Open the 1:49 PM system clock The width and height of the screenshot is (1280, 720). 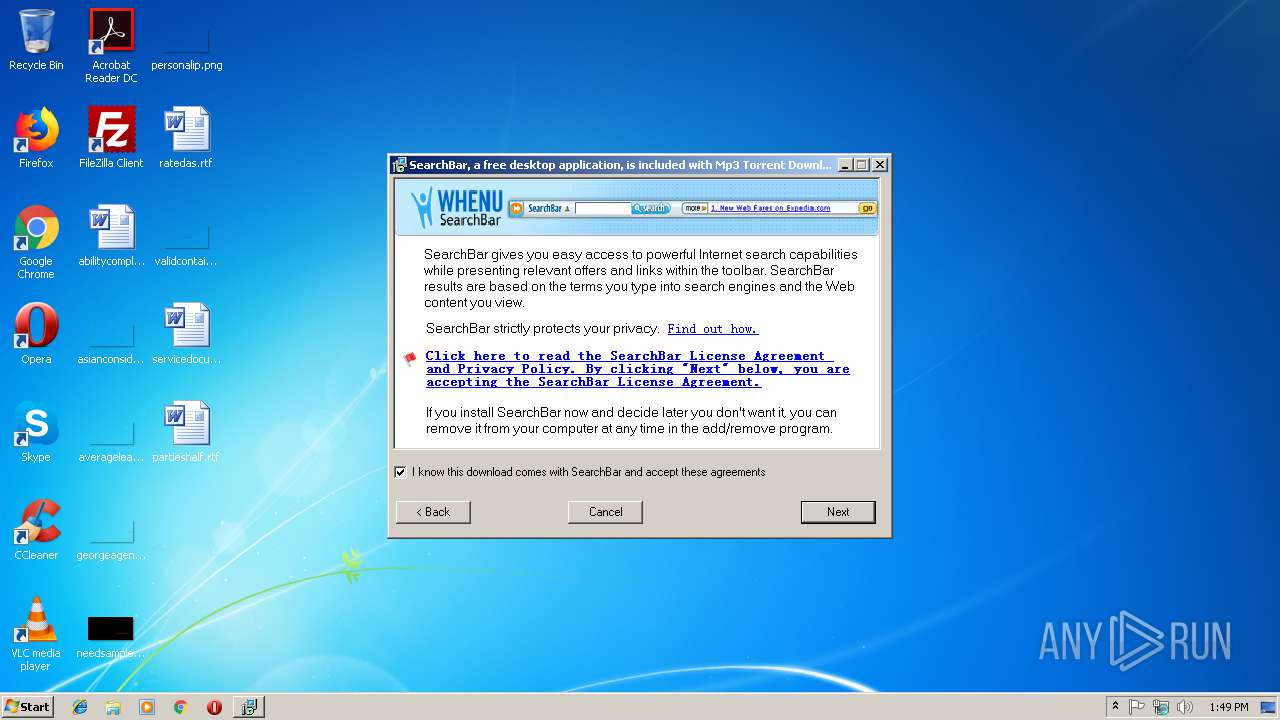(1228, 707)
